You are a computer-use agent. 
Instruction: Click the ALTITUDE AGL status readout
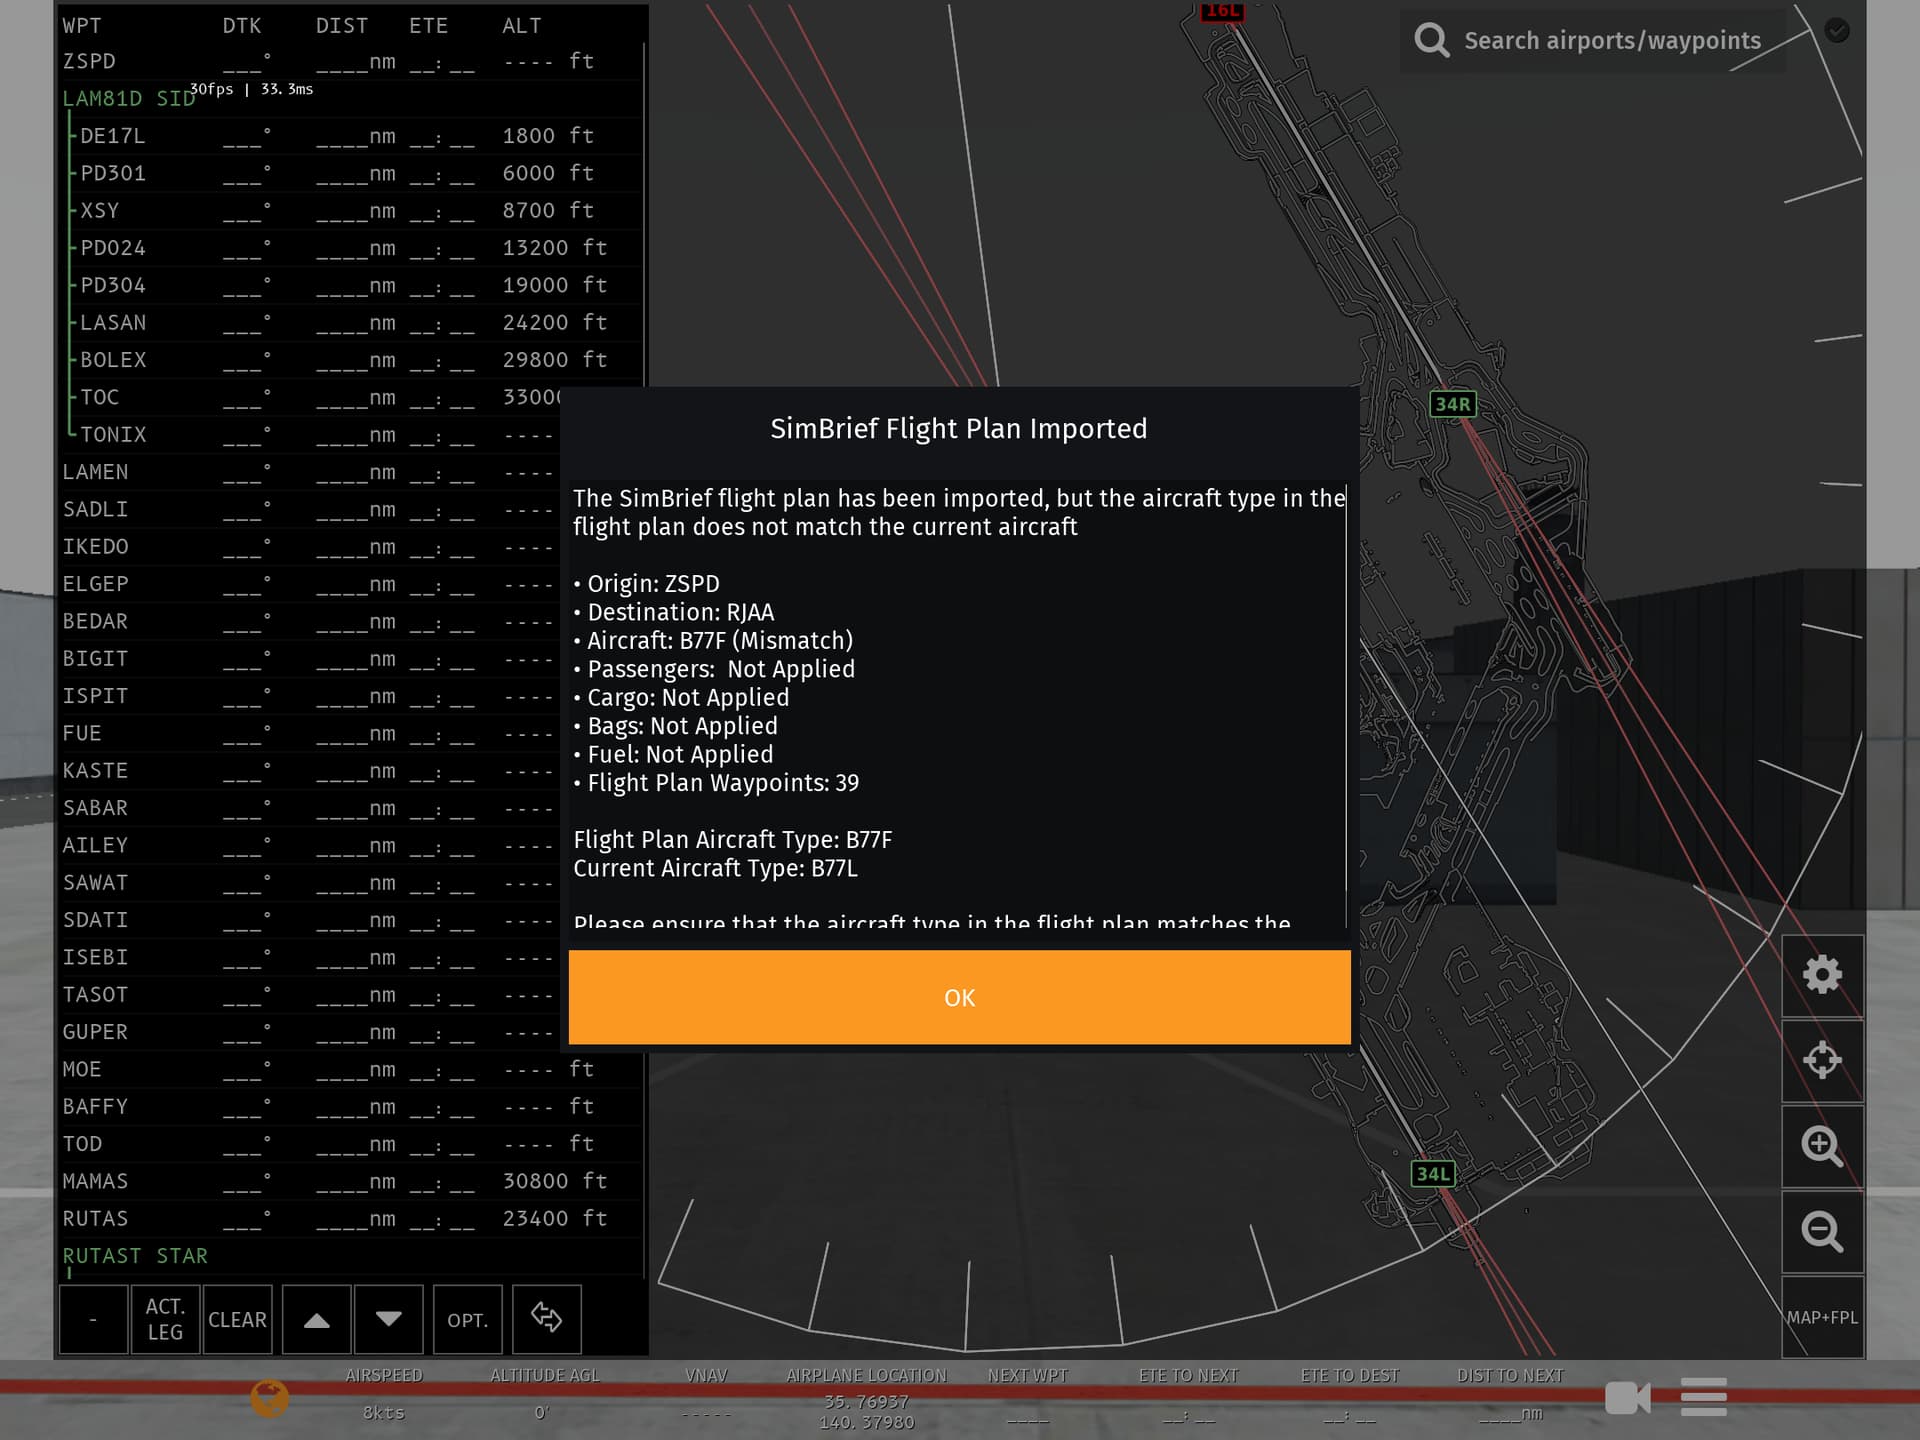click(x=544, y=1394)
